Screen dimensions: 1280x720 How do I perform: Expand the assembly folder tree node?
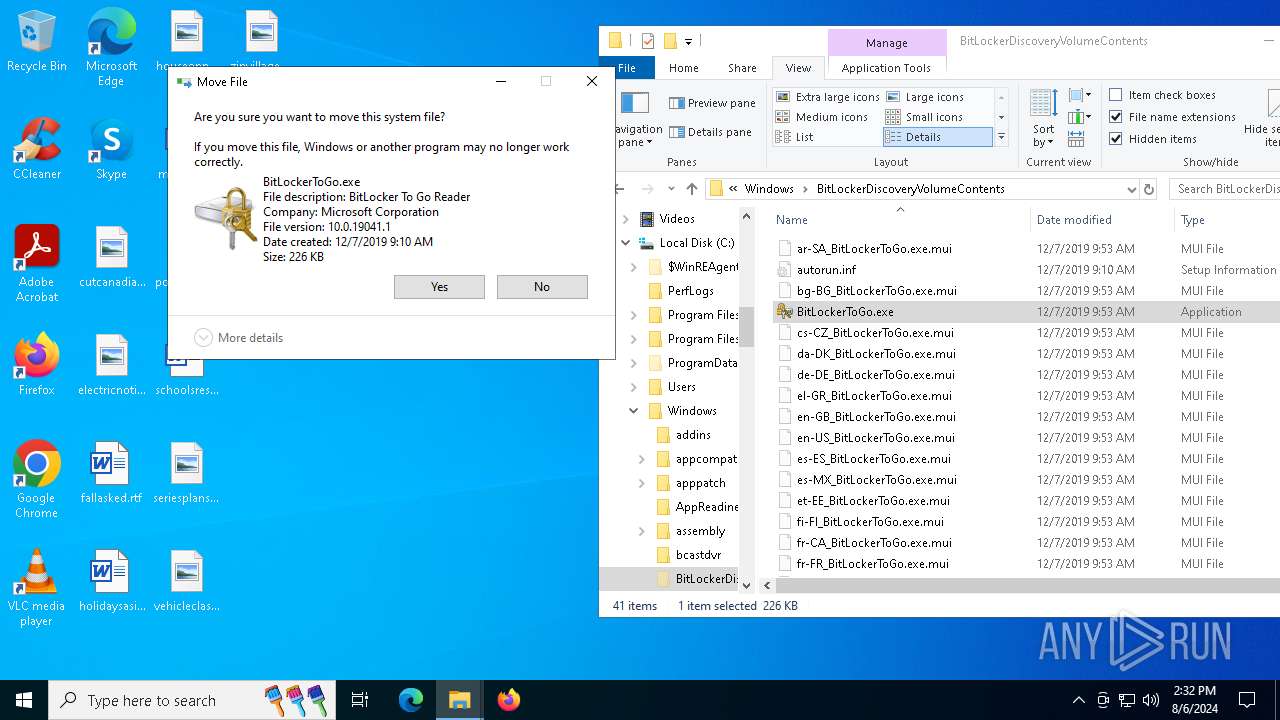(x=642, y=531)
